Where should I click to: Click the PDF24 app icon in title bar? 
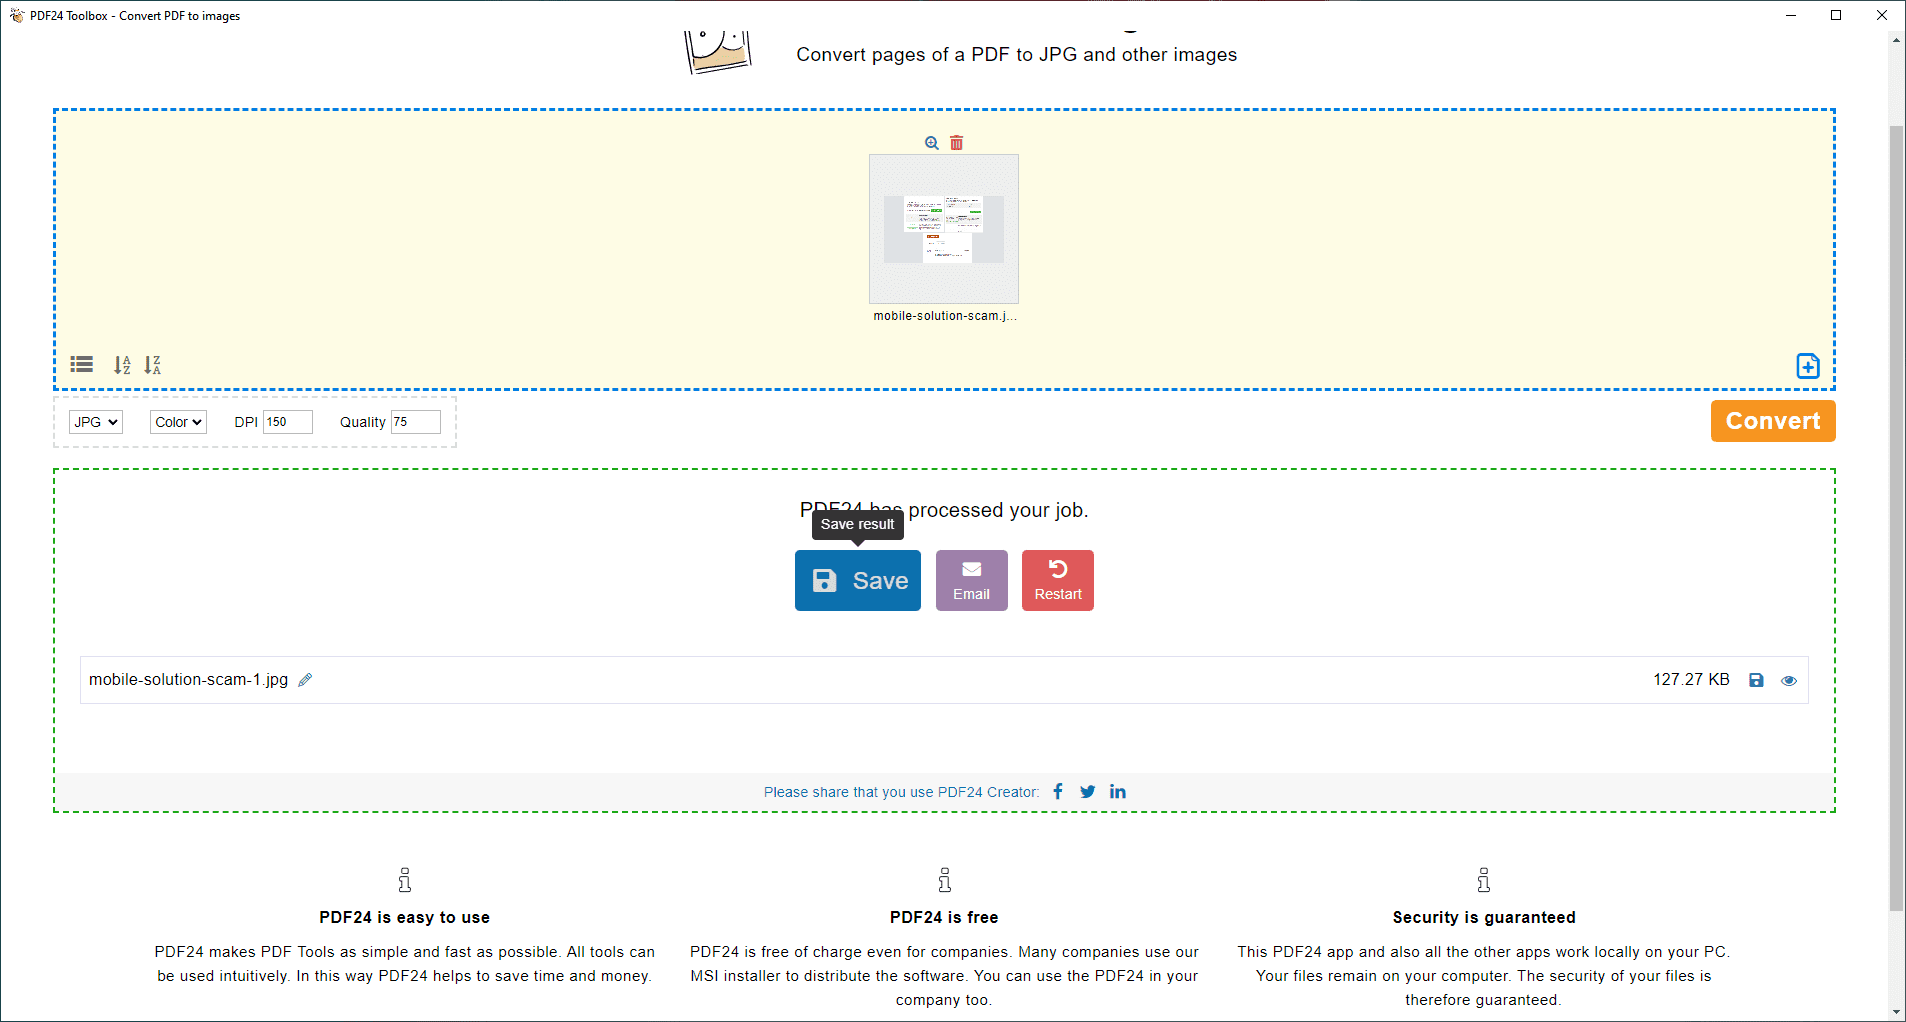click(x=16, y=15)
